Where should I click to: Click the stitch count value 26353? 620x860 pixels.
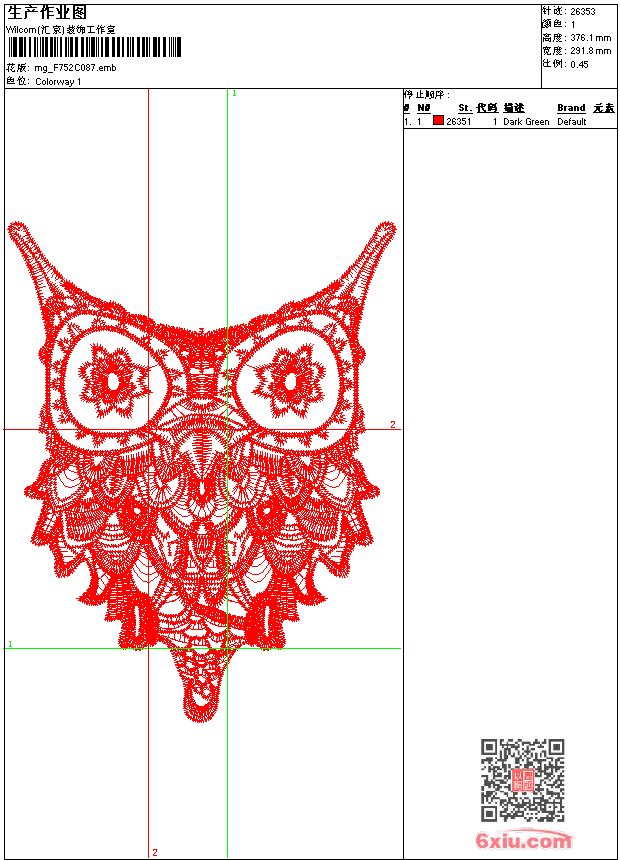(x=582, y=12)
